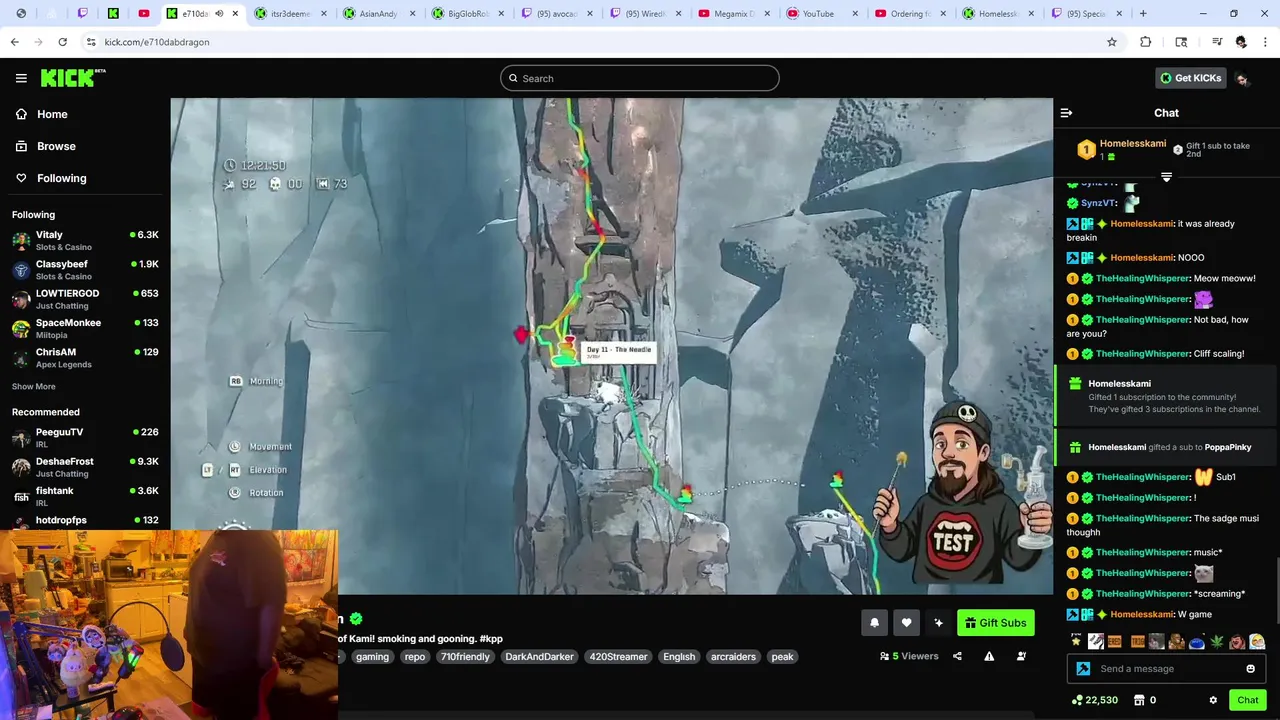Click the DarkAndDarker tag
1280x720 pixels.
click(539, 657)
